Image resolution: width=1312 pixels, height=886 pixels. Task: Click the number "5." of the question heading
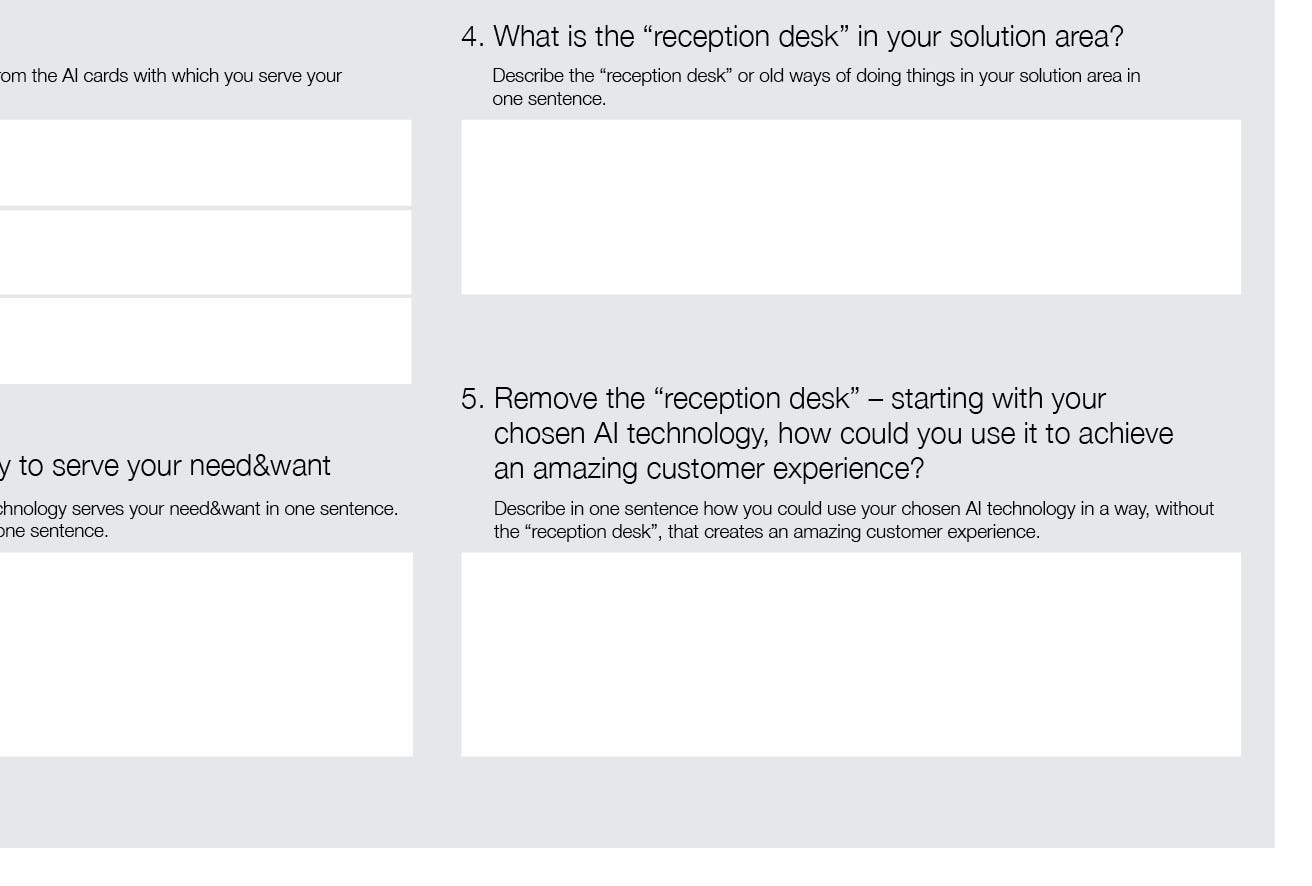coord(473,398)
